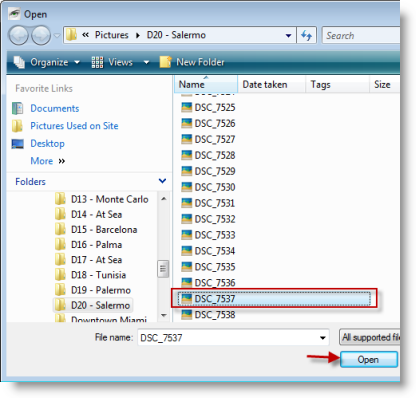
Task: Select file DSC_7526
Action: (208, 123)
